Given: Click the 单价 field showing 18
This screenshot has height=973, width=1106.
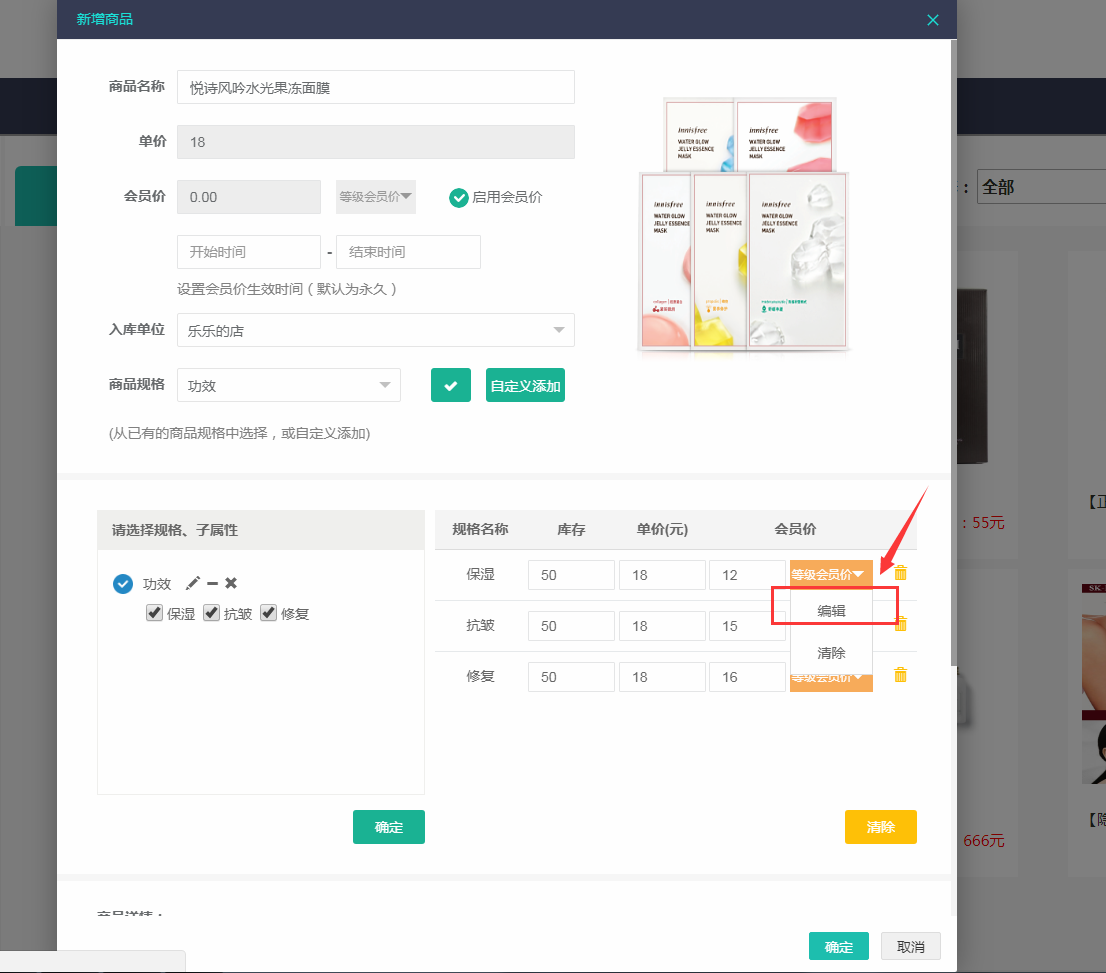Looking at the screenshot, I should tap(375, 142).
